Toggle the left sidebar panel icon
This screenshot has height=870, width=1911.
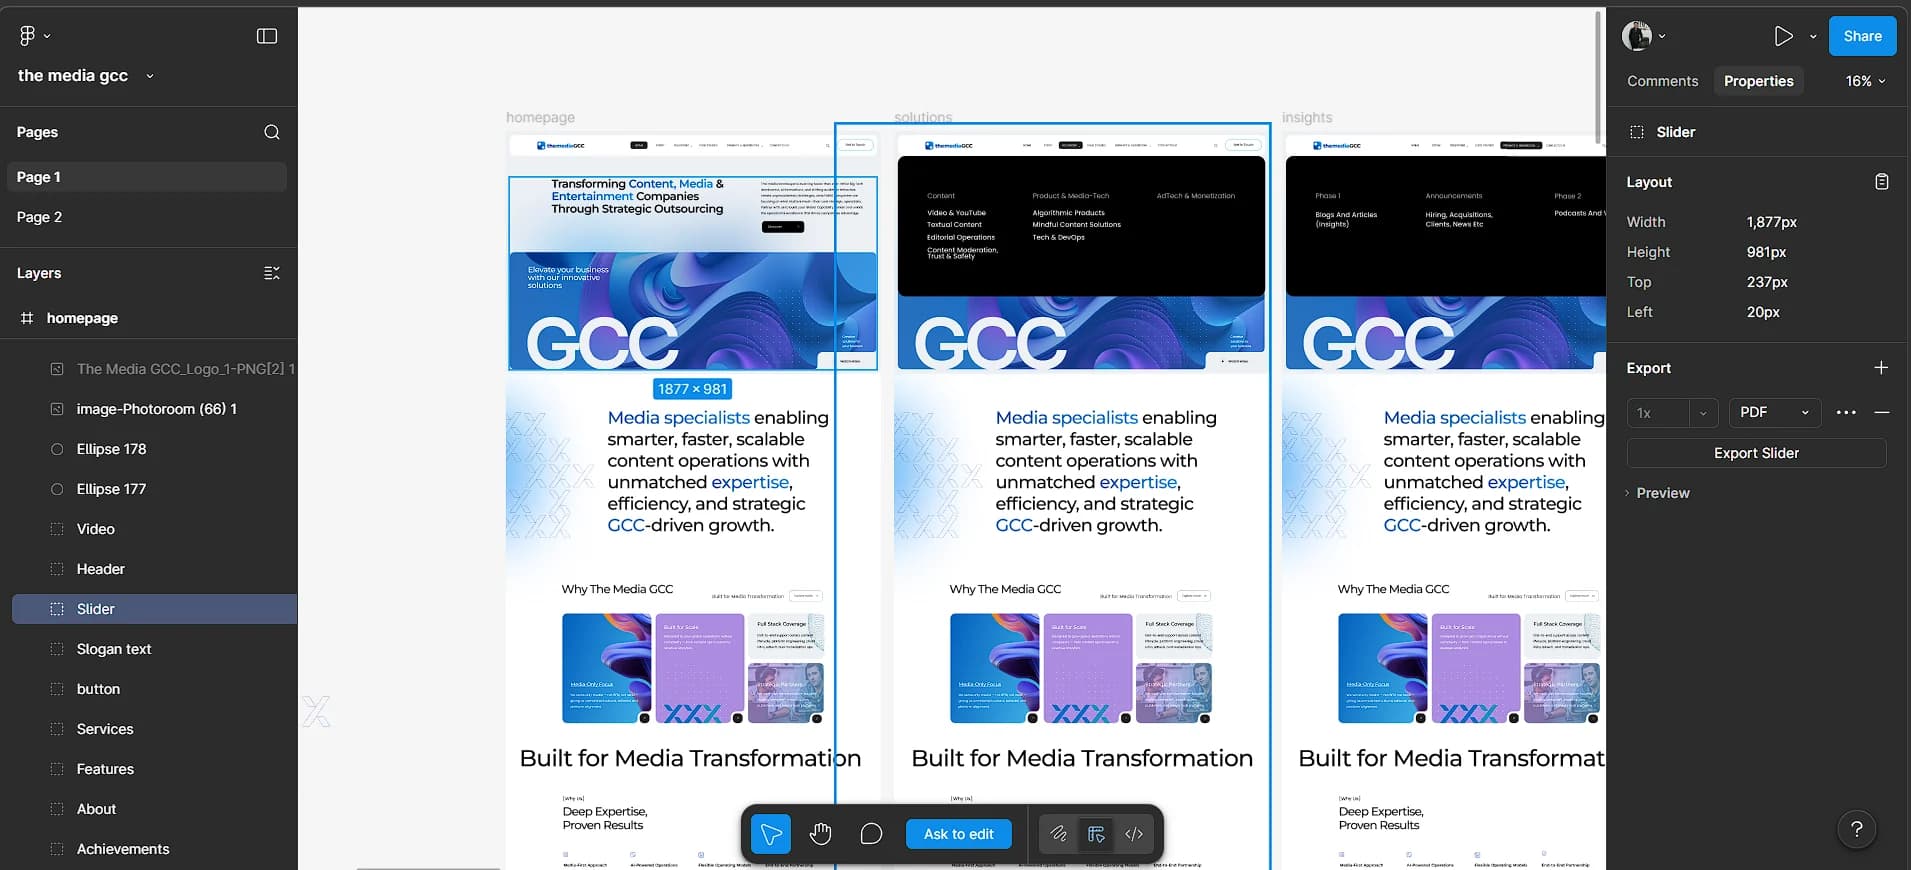[267, 36]
